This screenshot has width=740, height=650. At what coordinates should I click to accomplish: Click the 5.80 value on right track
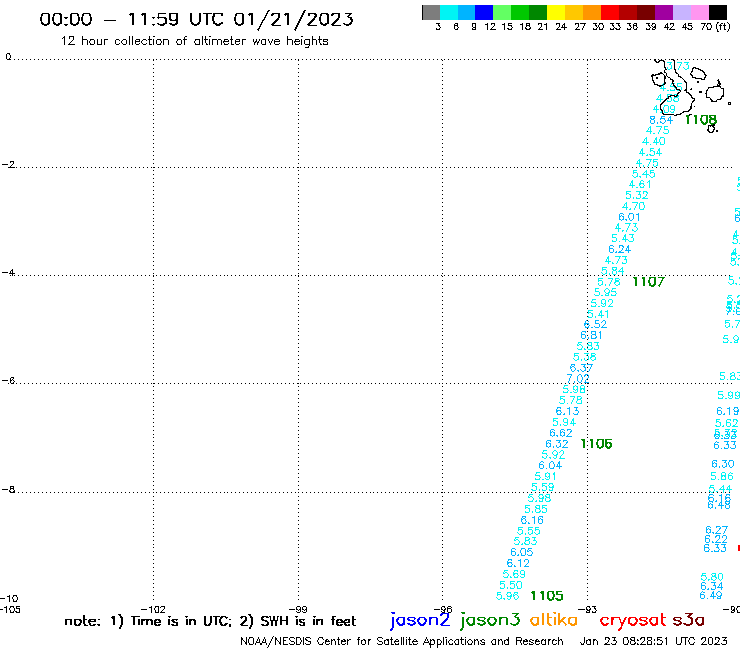tap(712, 577)
